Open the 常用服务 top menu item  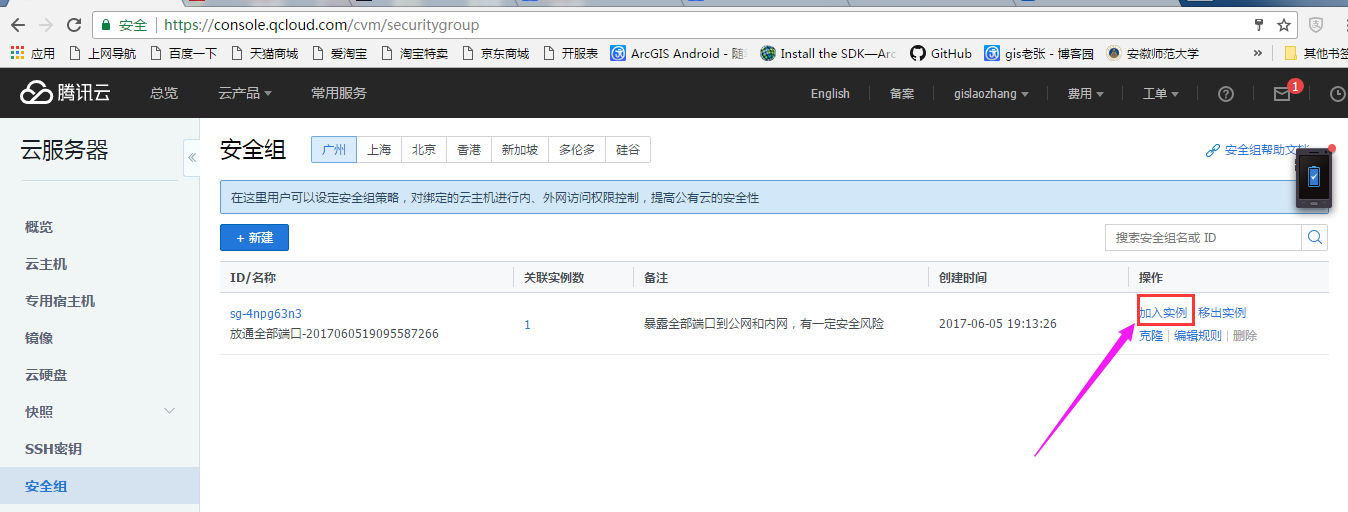(x=338, y=93)
